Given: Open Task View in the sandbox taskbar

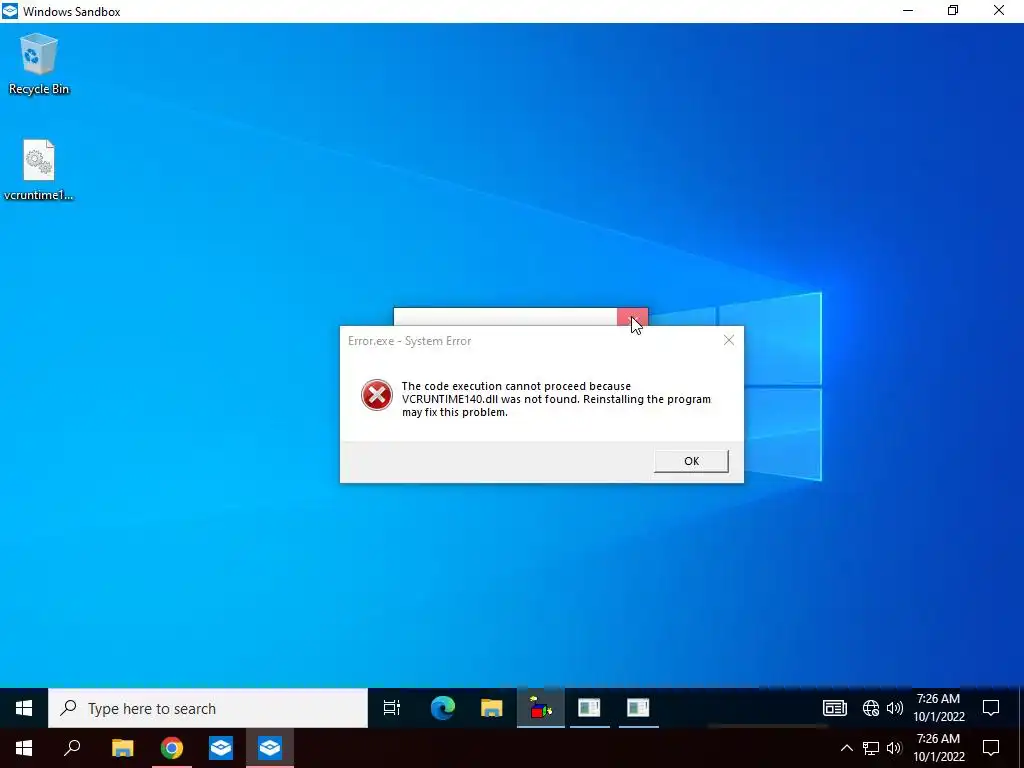Looking at the screenshot, I should coord(392,708).
